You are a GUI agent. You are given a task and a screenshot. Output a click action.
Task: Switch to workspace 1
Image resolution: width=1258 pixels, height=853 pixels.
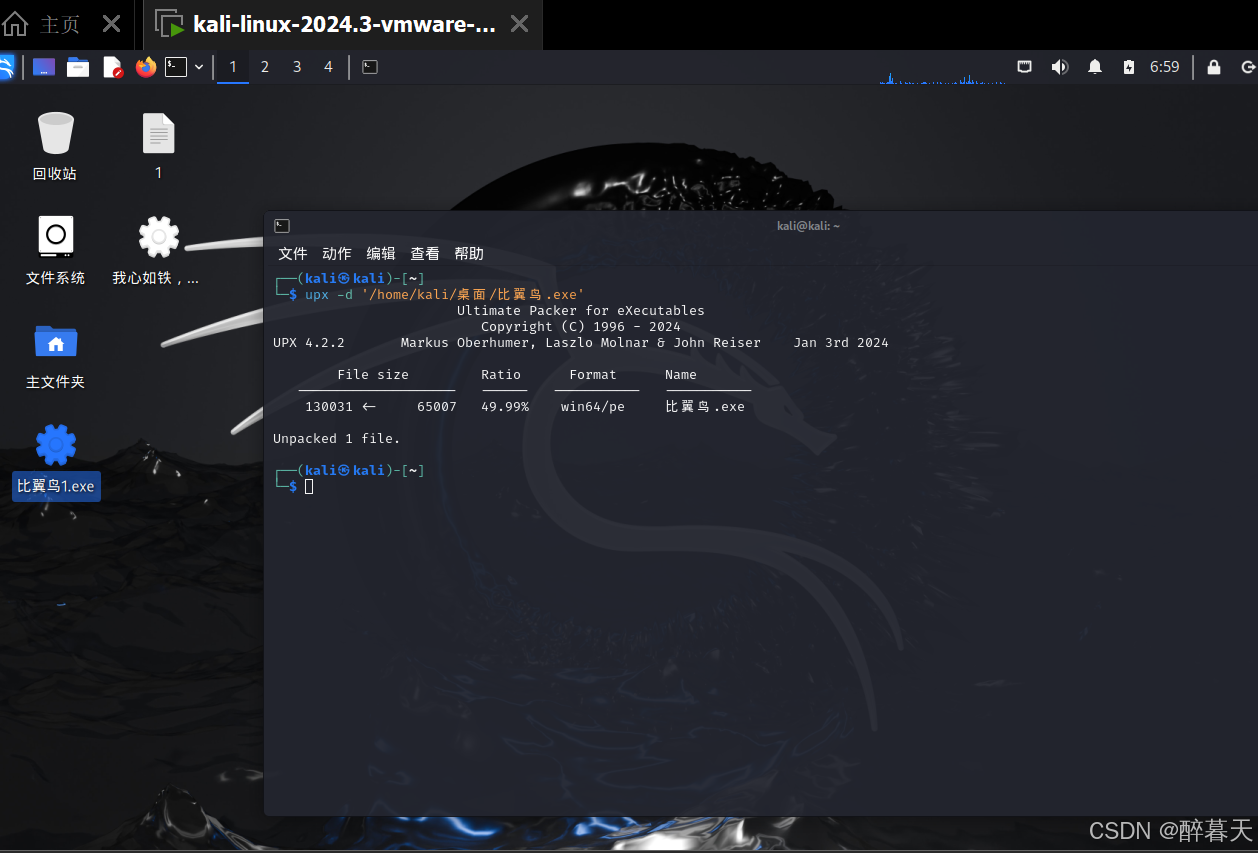pyautogui.click(x=233, y=67)
